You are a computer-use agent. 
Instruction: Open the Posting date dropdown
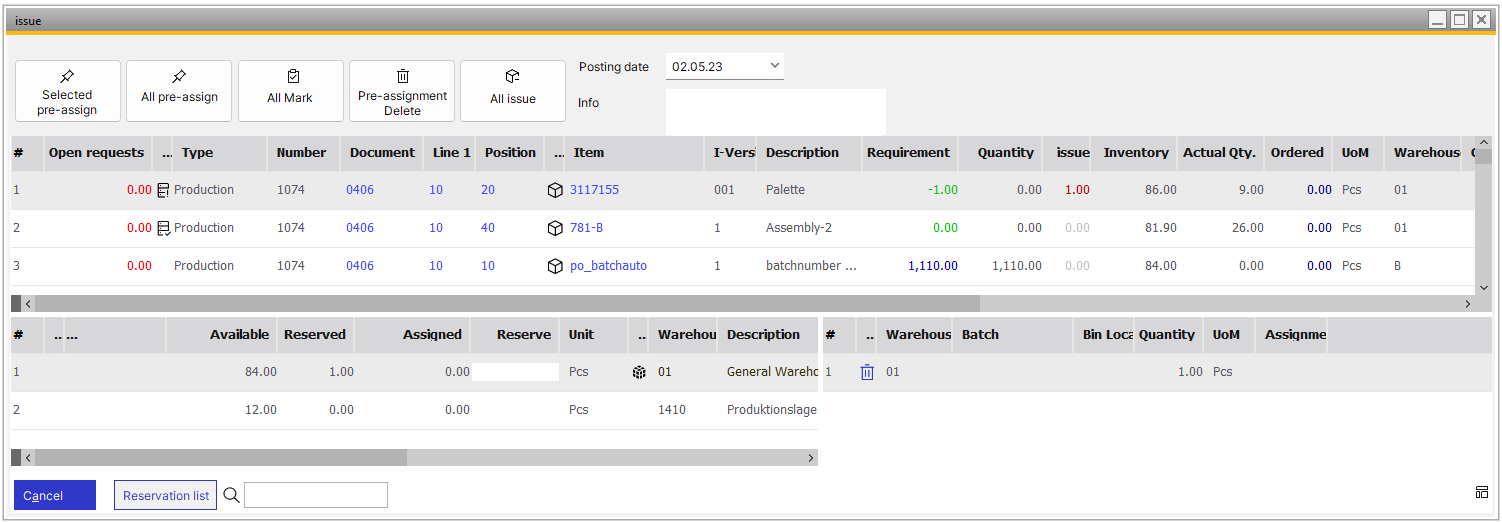pos(774,67)
